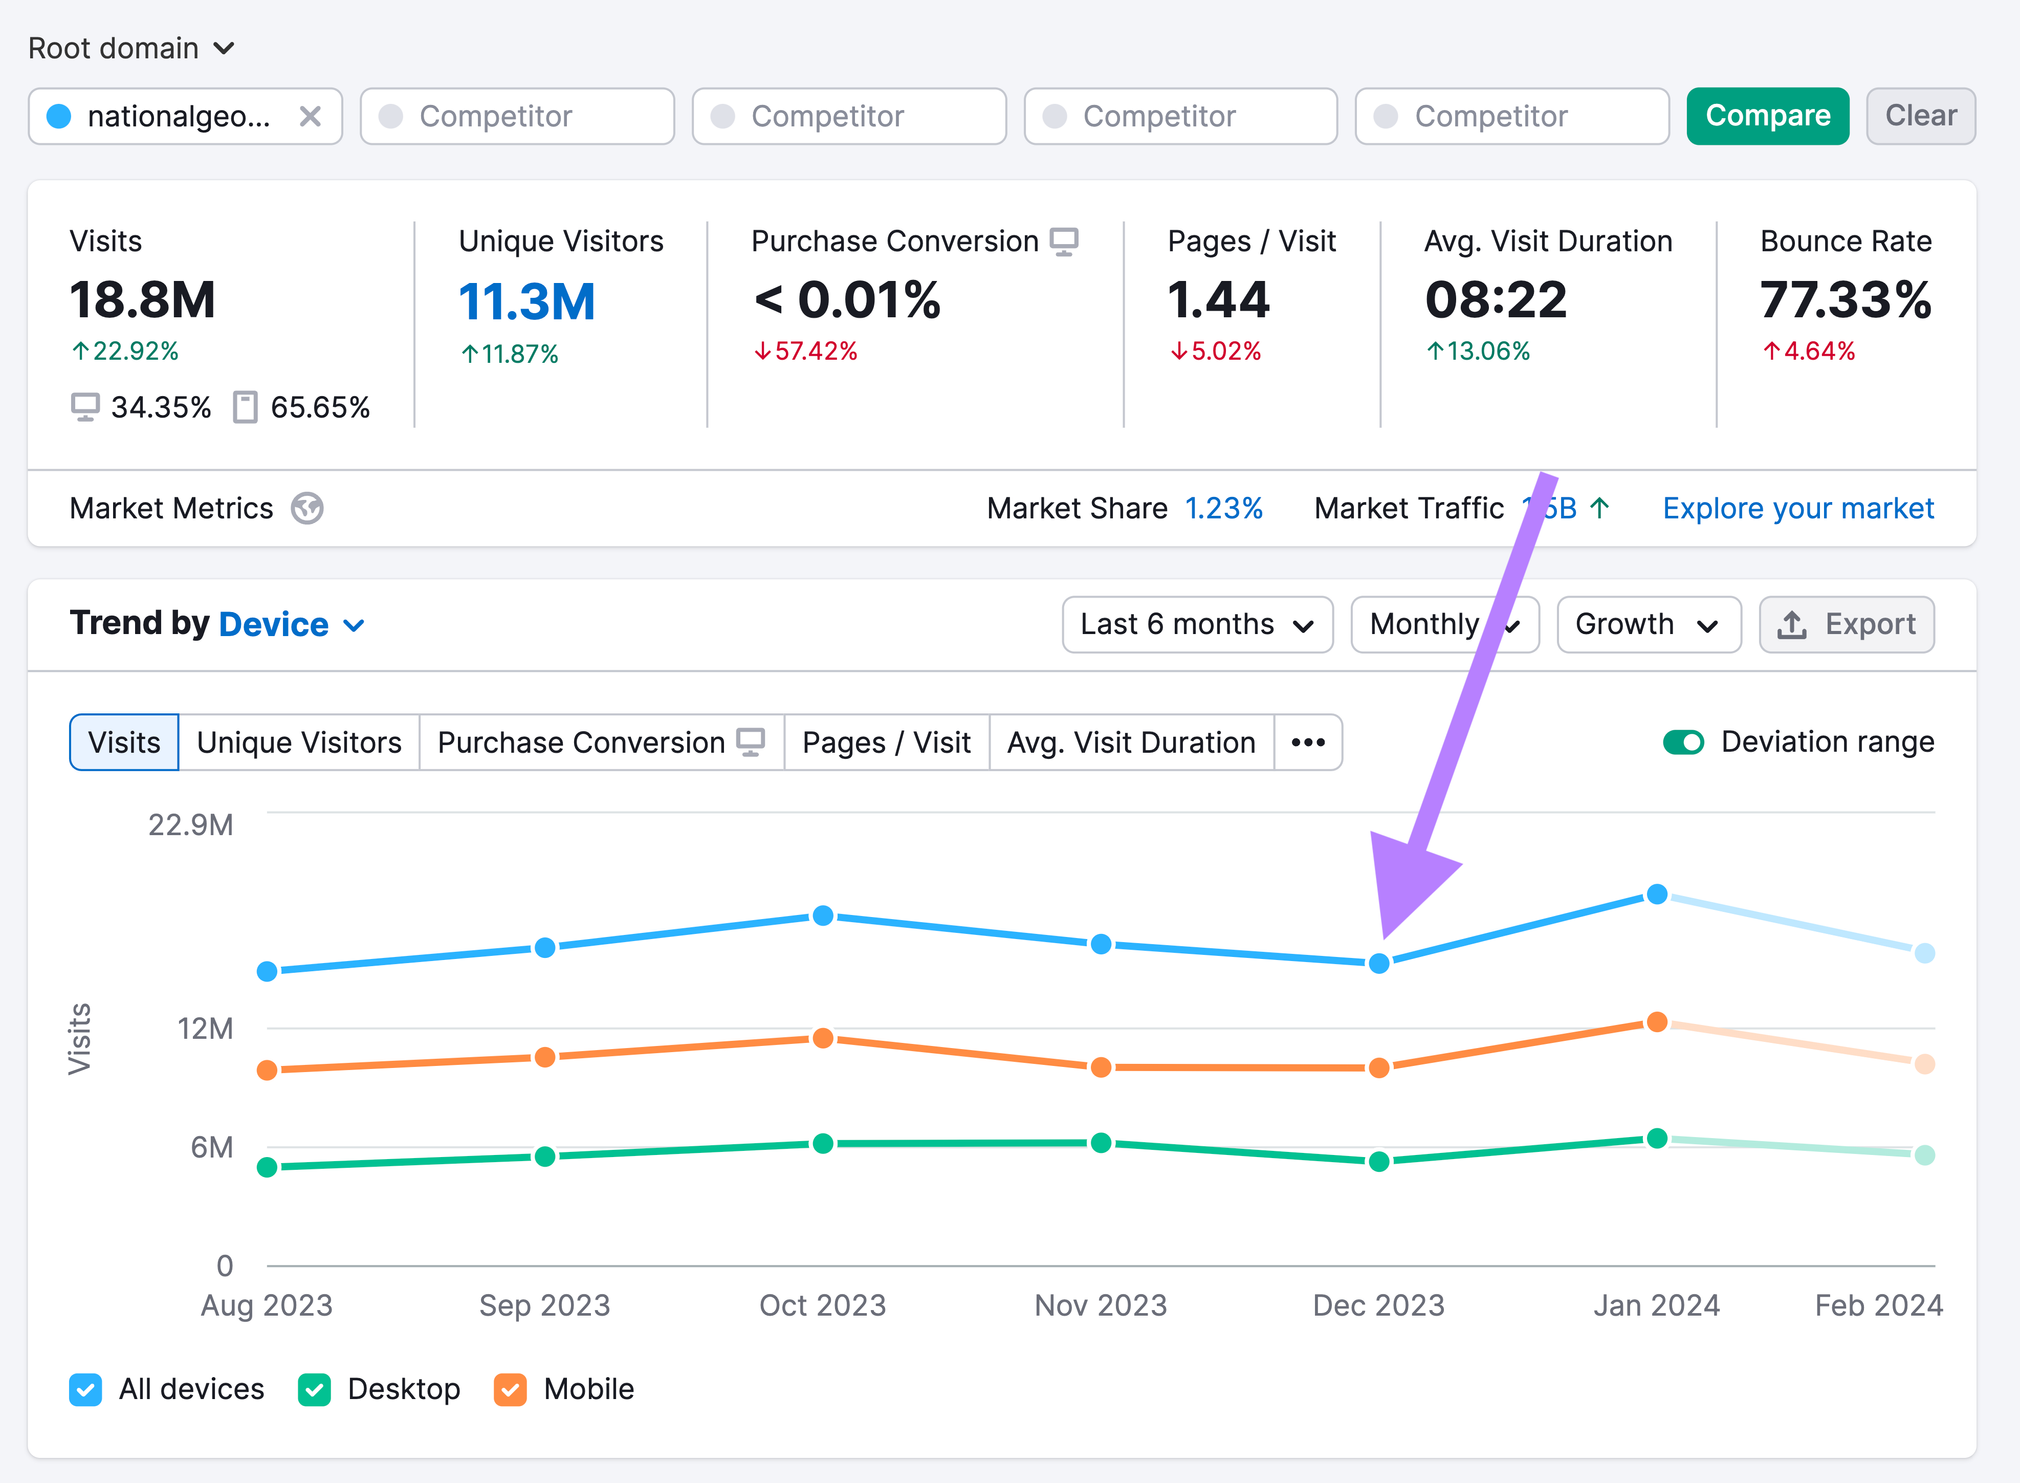This screenshot has width=2020, height=1483.
Task: Click the mobile share icon showing 65.65%
Action: click(245, 407)
